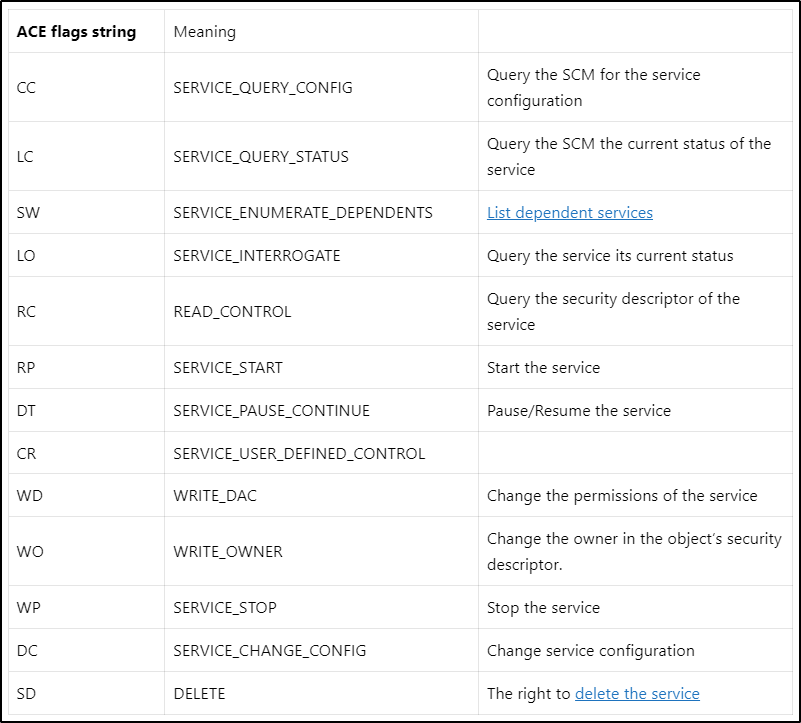Open the List dependent services link

pyautogui.click(x=569, y=213)
